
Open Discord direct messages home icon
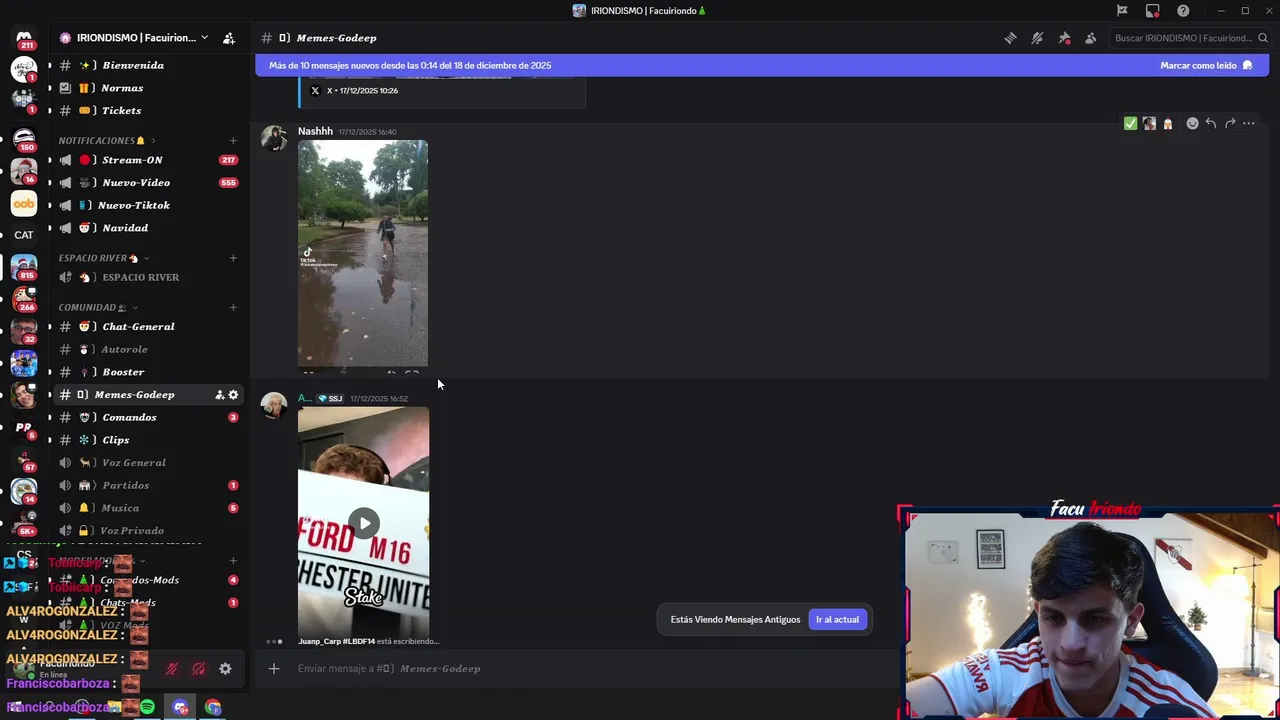pos(24,38)
